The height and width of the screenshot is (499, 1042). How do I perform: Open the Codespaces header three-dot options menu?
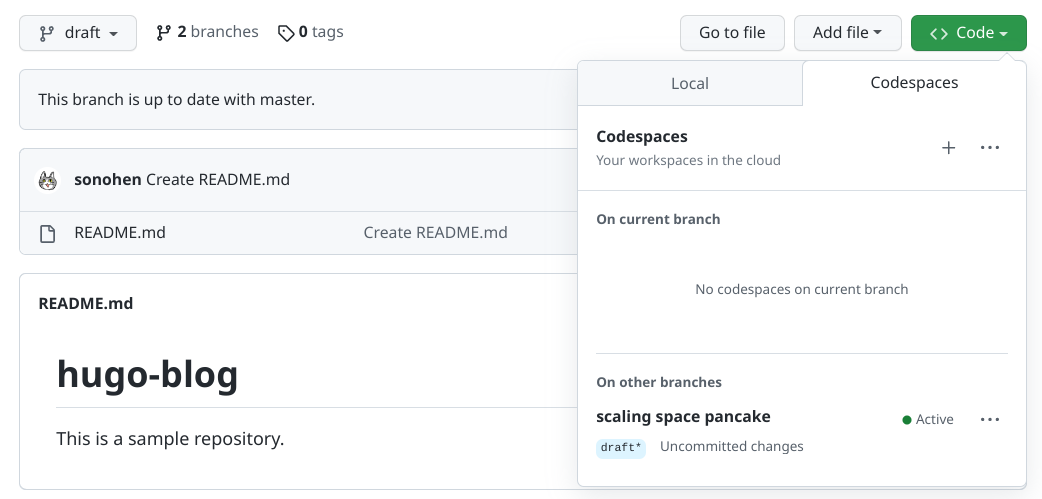coord(990,148)
